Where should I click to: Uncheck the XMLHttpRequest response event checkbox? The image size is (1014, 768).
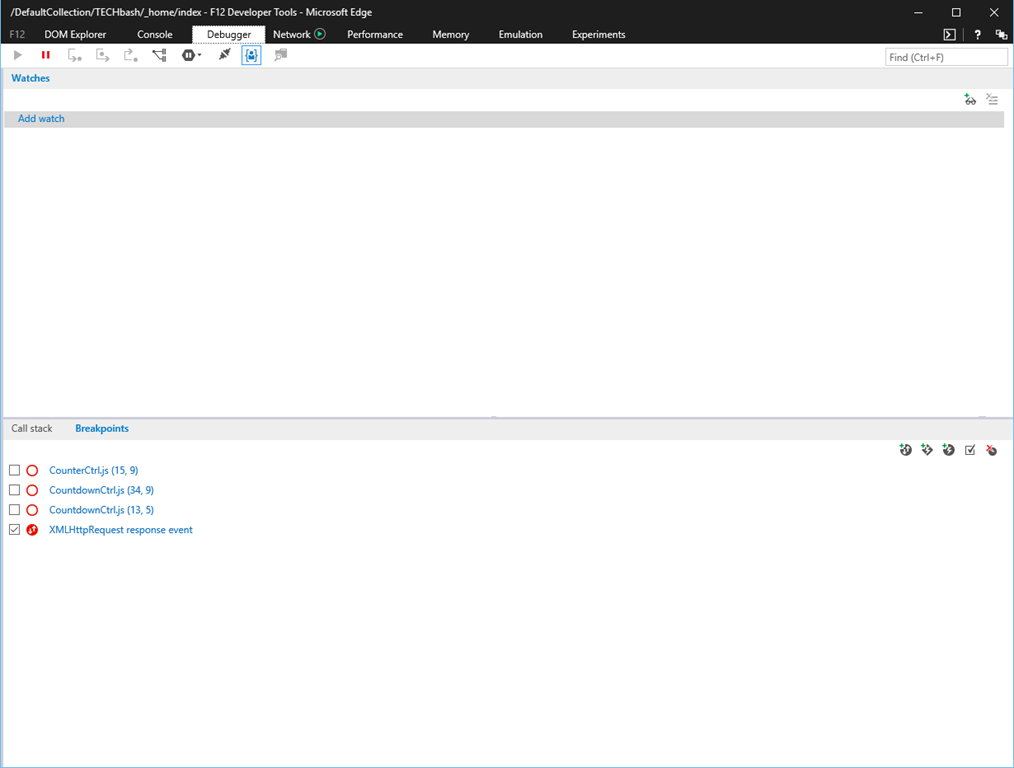(14, 529)
